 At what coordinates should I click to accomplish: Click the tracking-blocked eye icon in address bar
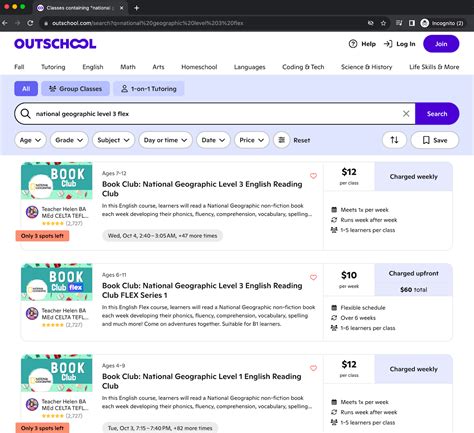tap(370, 23)
